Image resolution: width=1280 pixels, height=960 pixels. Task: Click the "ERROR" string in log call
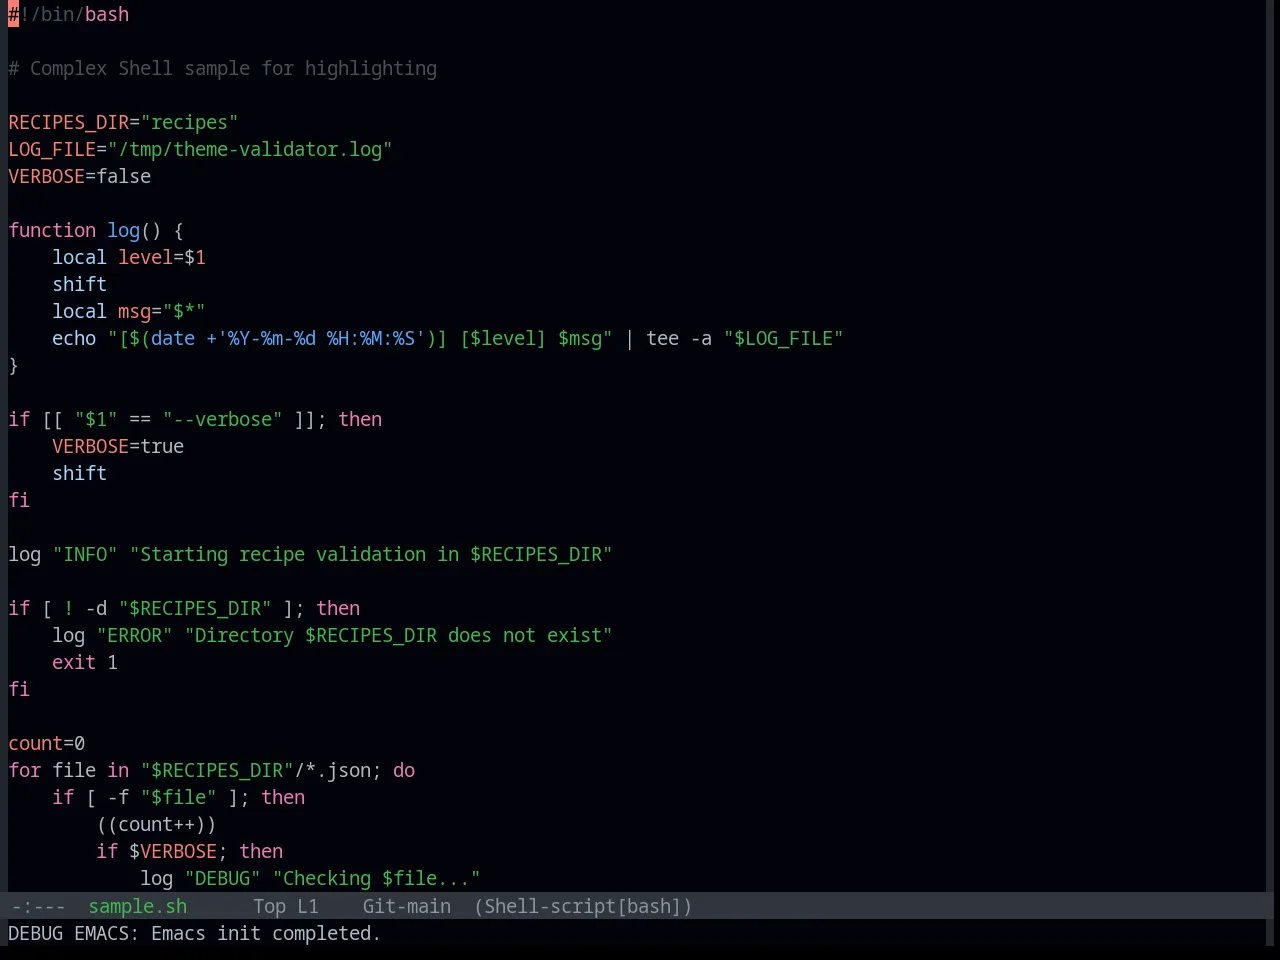pos(135,635)
